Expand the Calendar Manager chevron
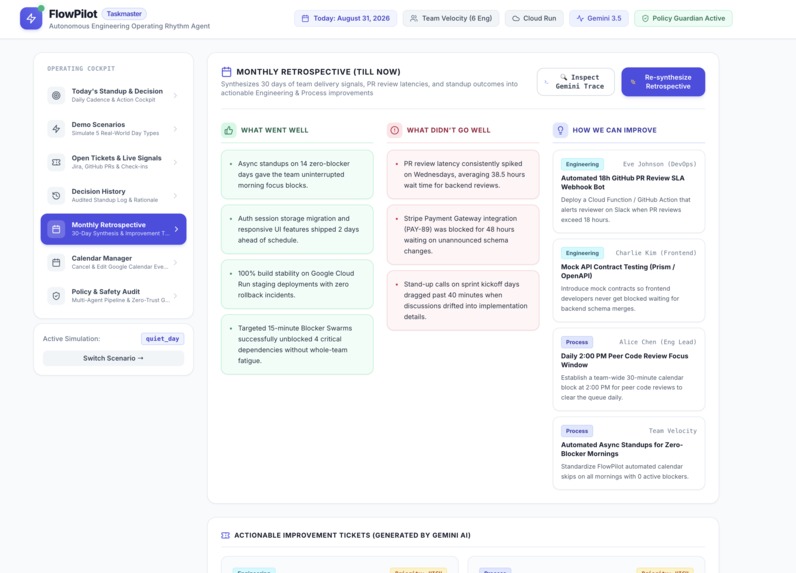Viewport: 796px width, 573px height. click(175, 262)
